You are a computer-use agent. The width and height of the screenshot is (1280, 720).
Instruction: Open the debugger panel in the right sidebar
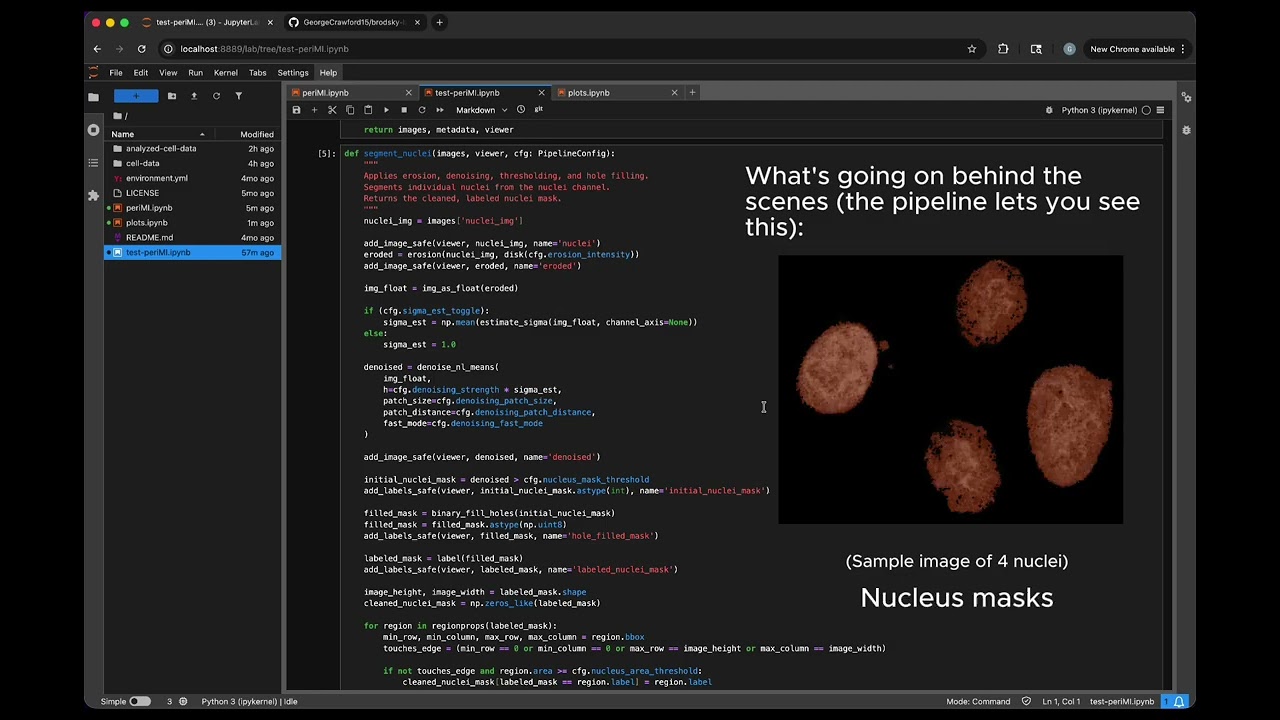coord(1186,130)
